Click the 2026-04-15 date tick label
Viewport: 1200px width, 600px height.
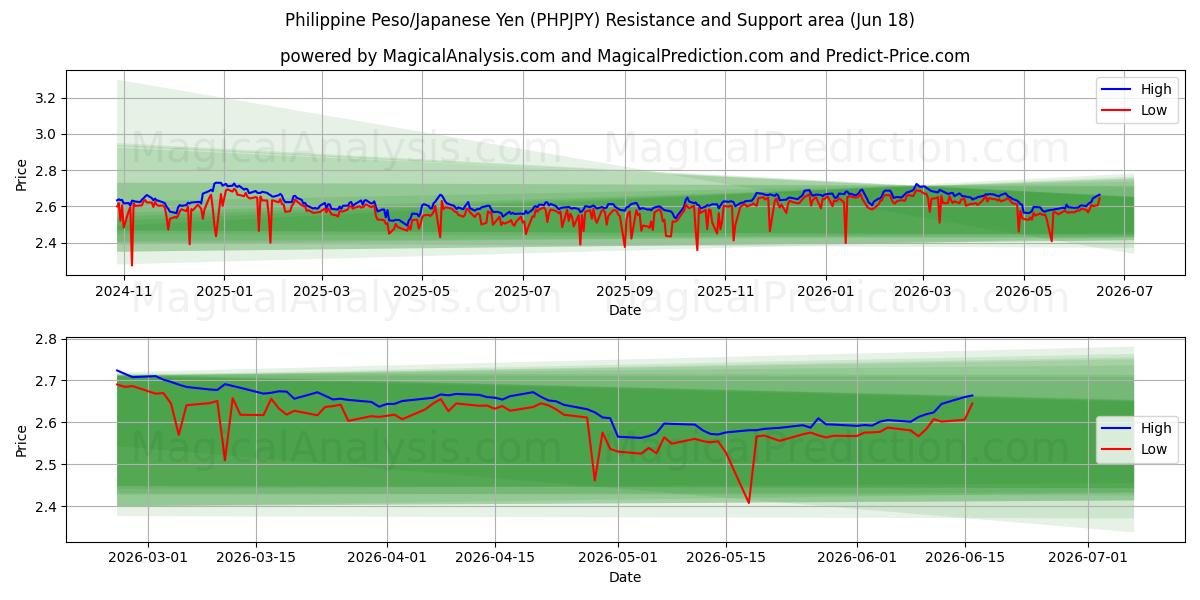click(496, 558)
